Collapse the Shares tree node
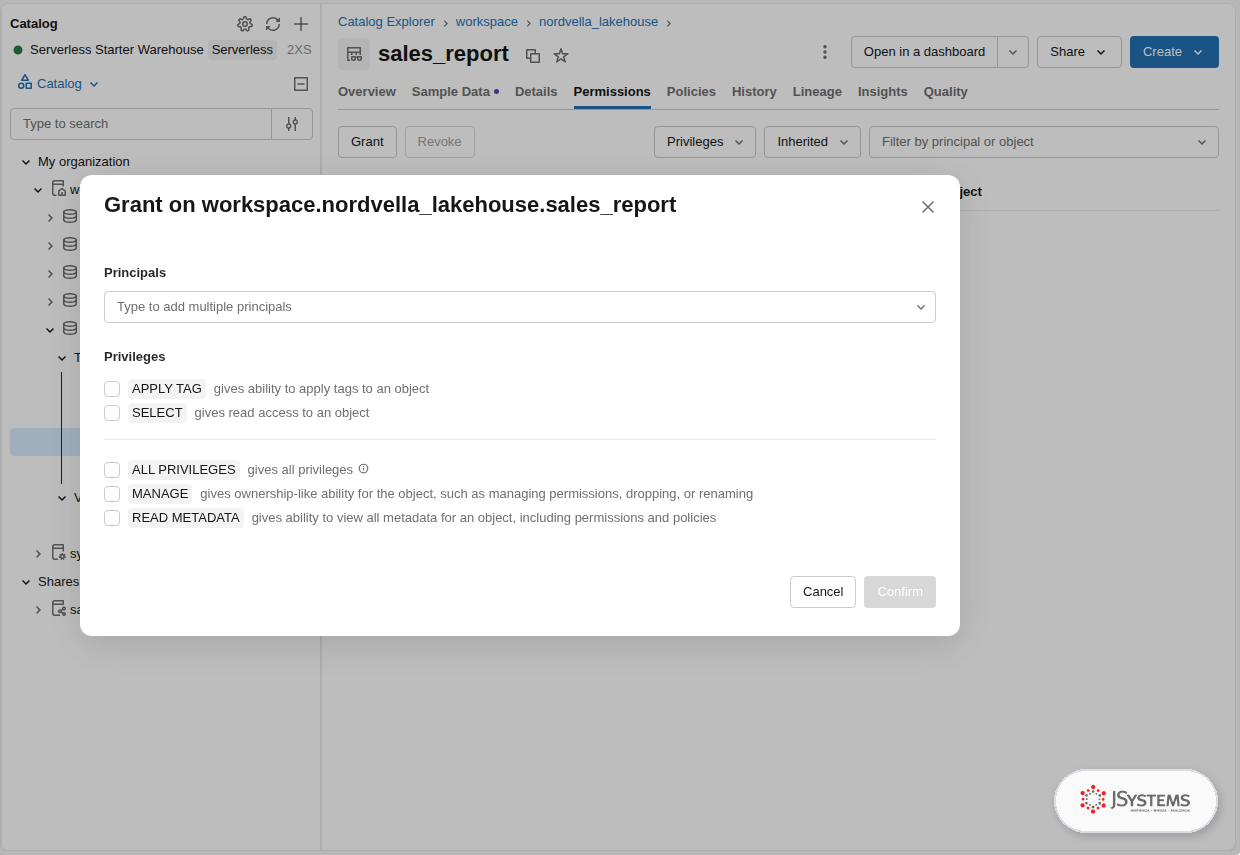 (26, 582)
